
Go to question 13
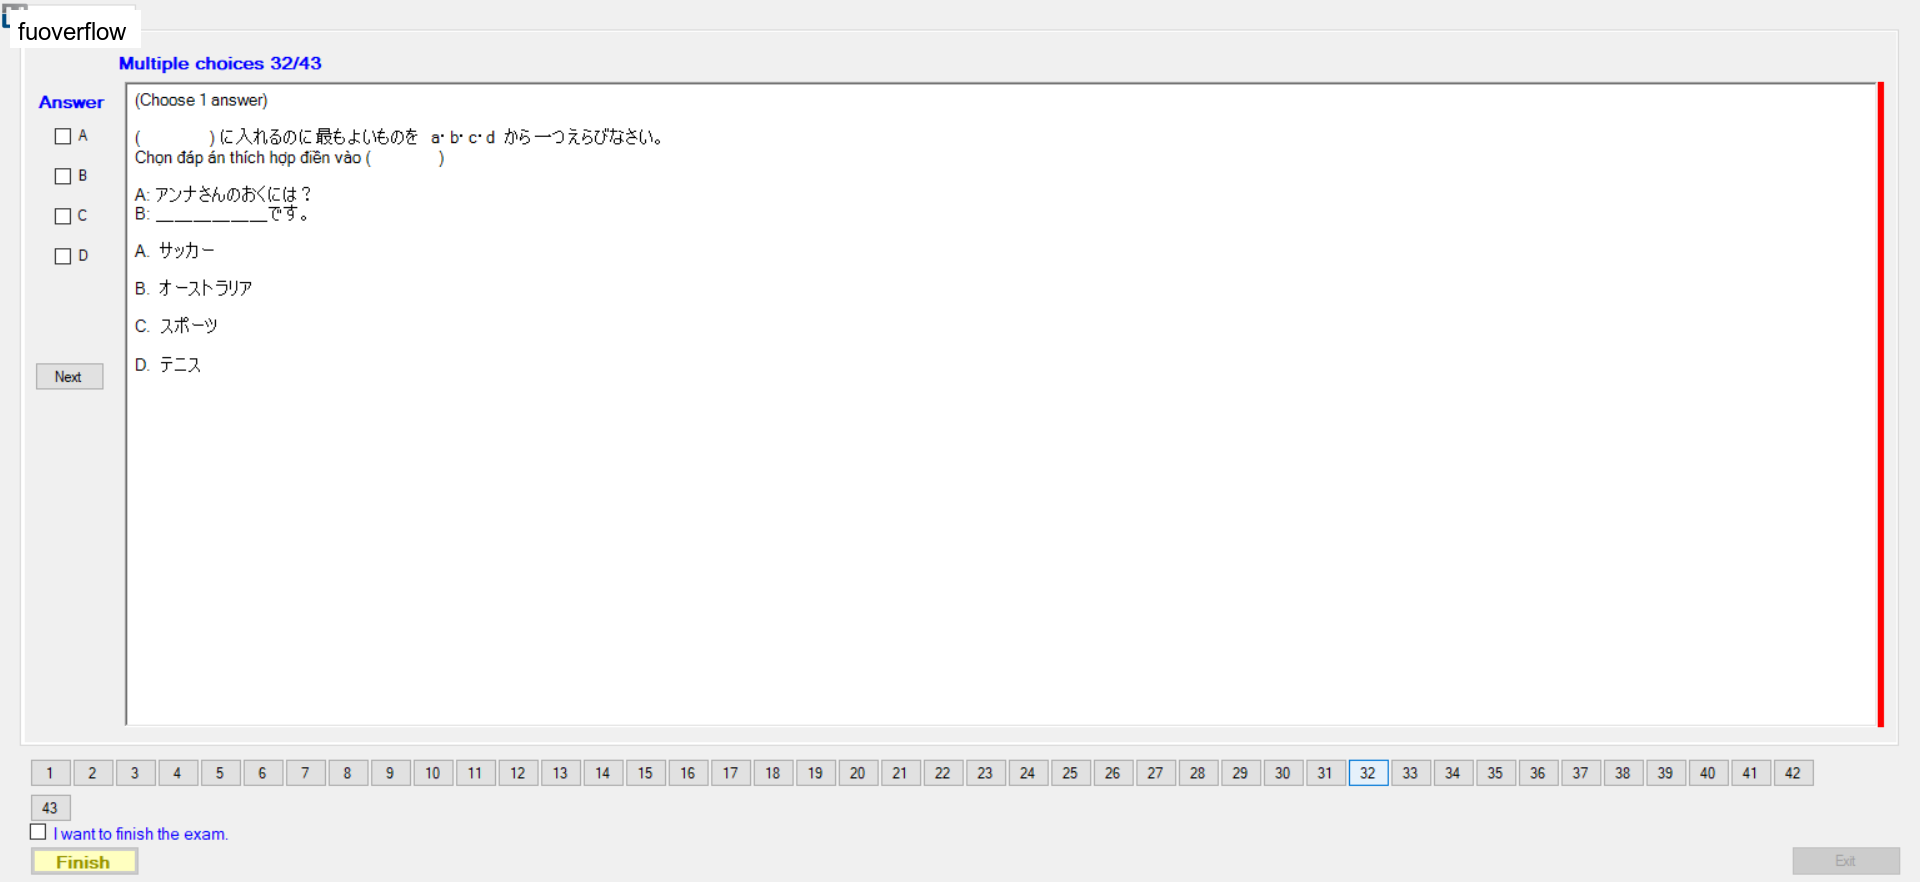560,773
